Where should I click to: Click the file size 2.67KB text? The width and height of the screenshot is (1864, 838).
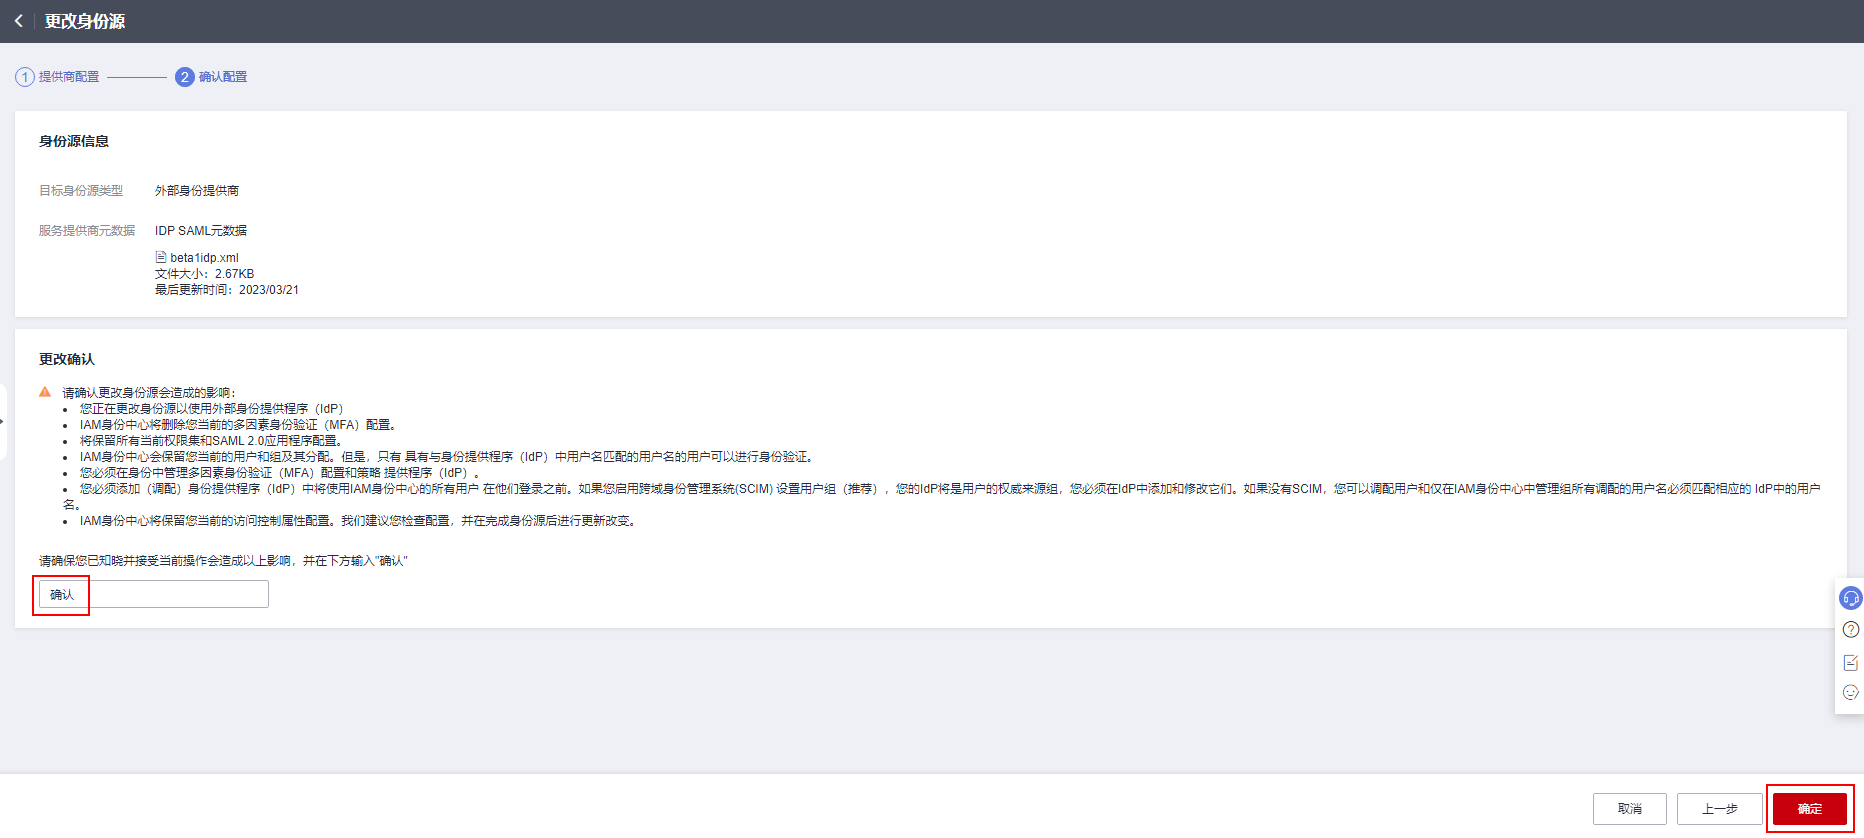coord(234,273)
